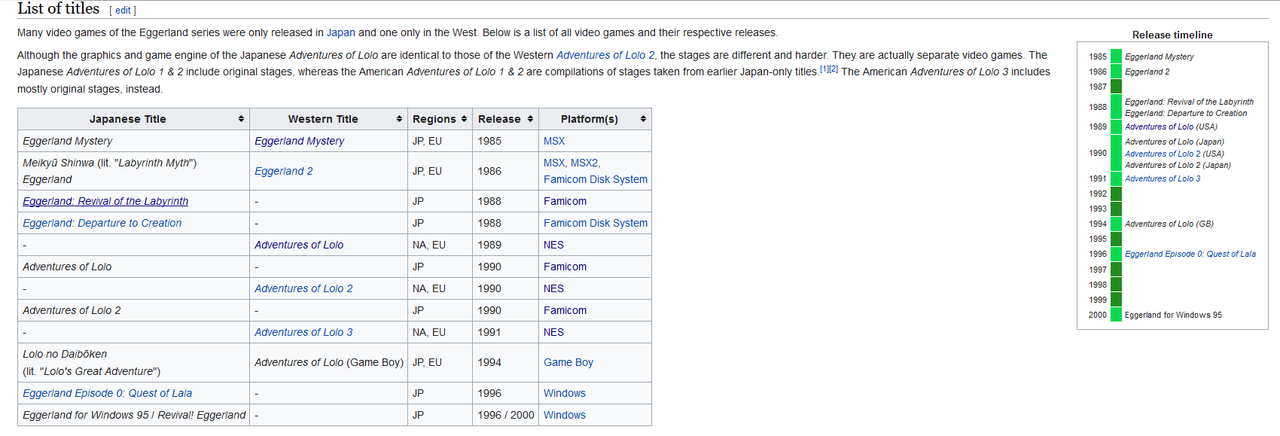Open Eggerland Episode 0: Quest of Lala table link
The height and width of the screenshot is (436, 1280).
[107, 393]
